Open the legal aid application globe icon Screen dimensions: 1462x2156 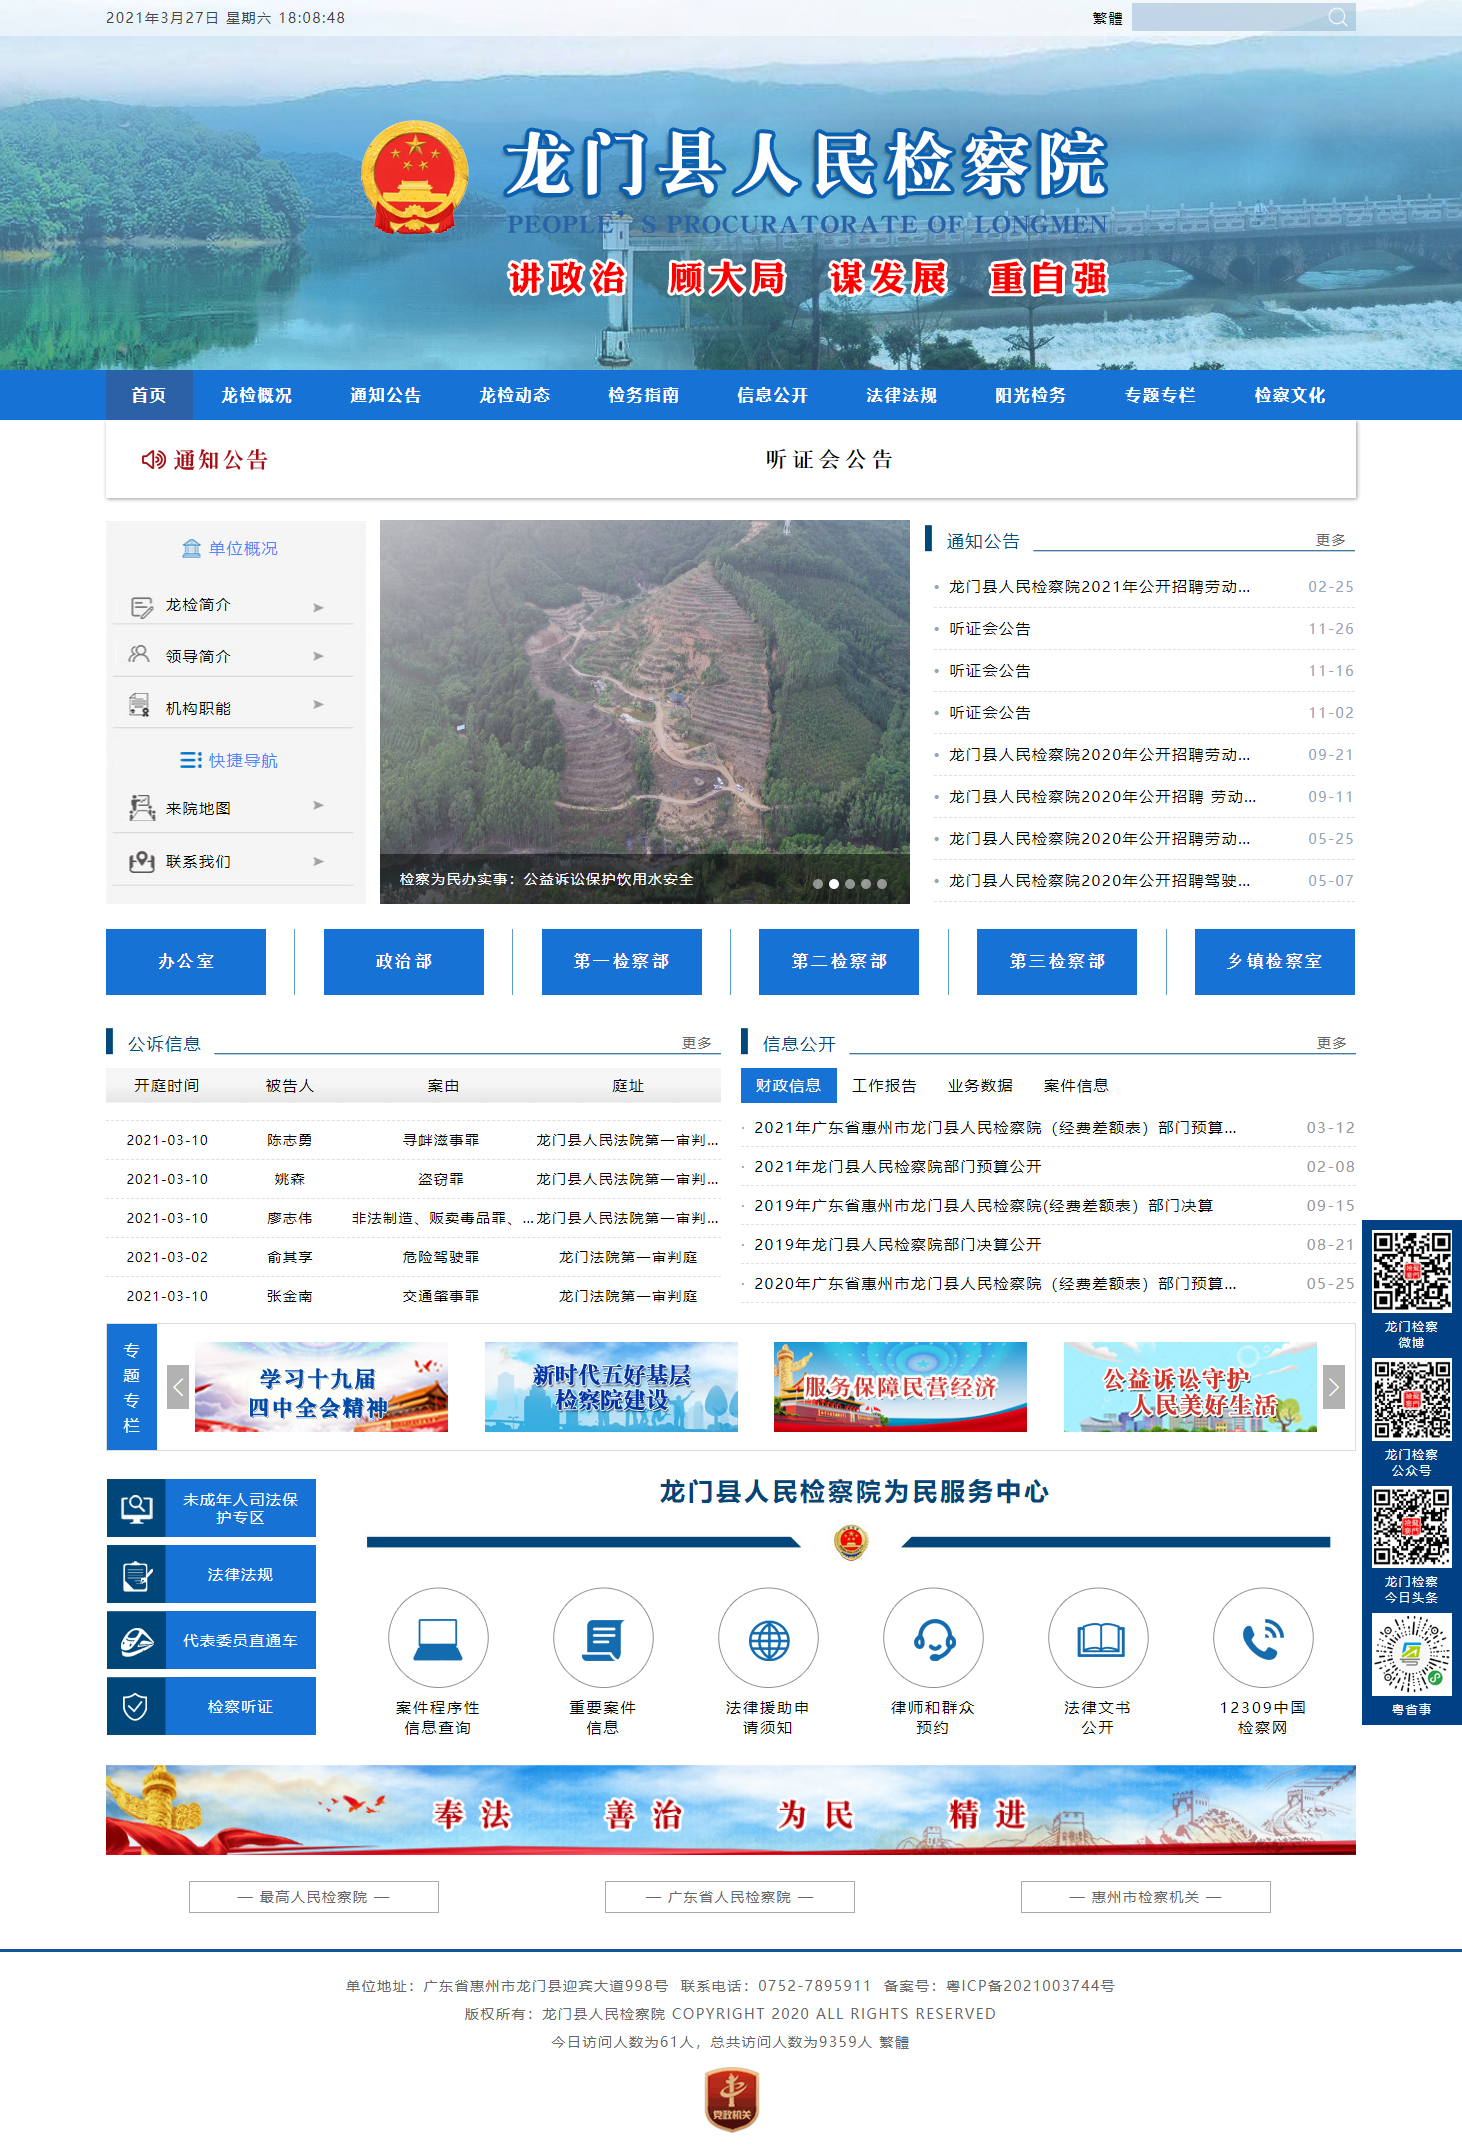tap(768, 1638)
